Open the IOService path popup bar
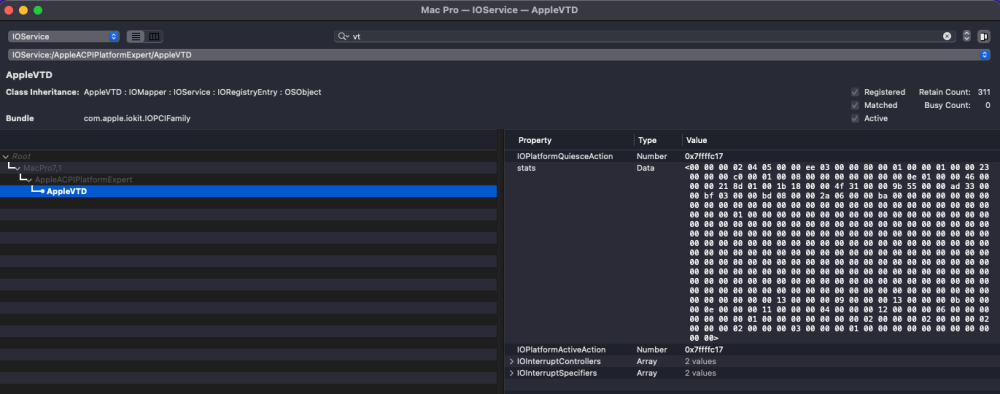 499,55
